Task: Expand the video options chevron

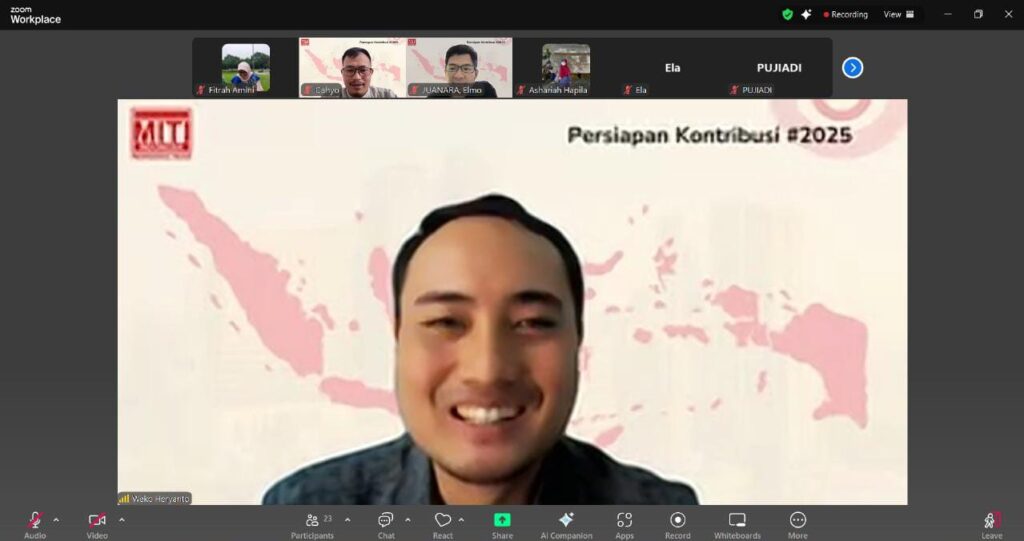Action: point(122,519)
